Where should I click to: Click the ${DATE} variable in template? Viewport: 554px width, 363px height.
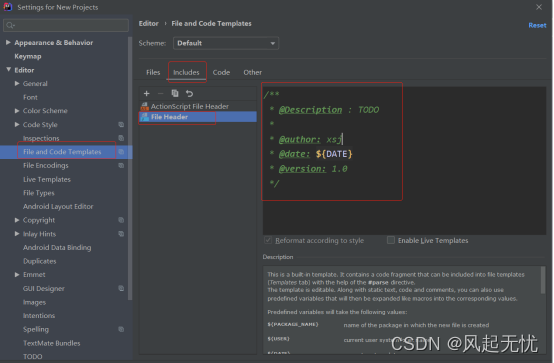coord(334,154)
